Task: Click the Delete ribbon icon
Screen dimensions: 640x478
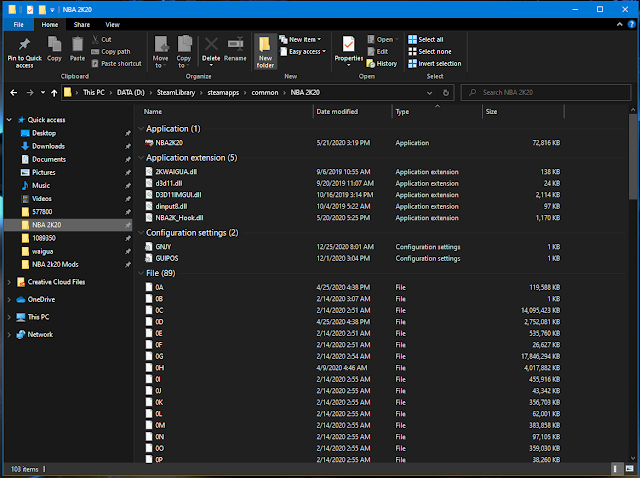Action: 211,44
